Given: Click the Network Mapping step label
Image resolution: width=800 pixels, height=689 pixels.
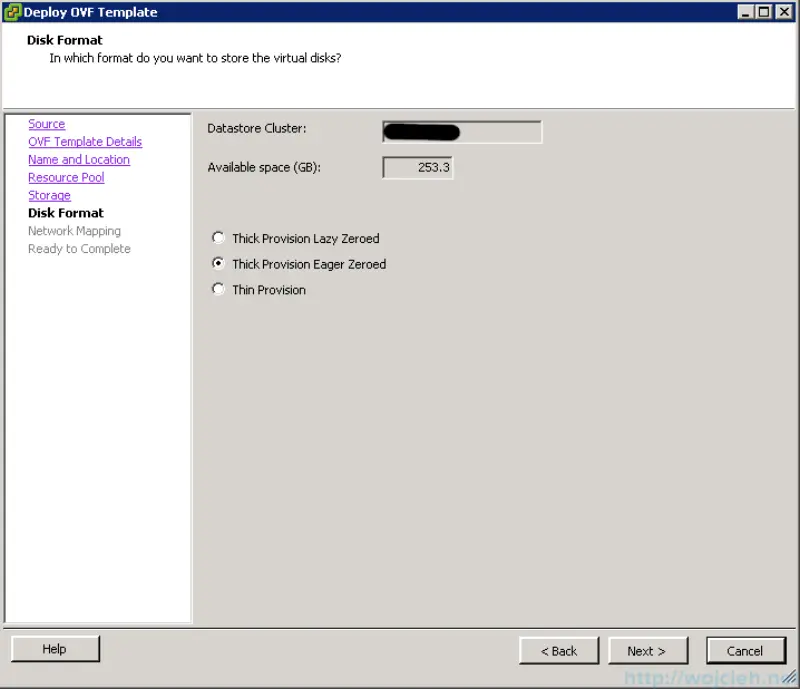Looking at the screenshot, I should click(74, 230).
